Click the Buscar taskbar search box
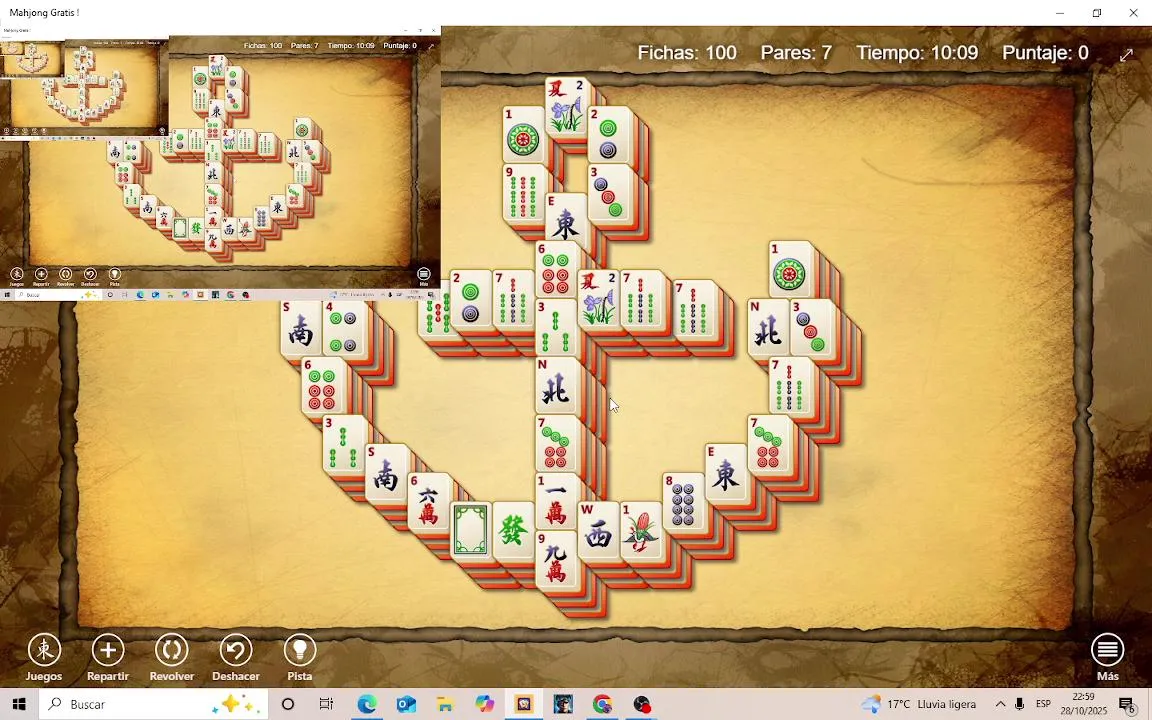 point(156,704)
